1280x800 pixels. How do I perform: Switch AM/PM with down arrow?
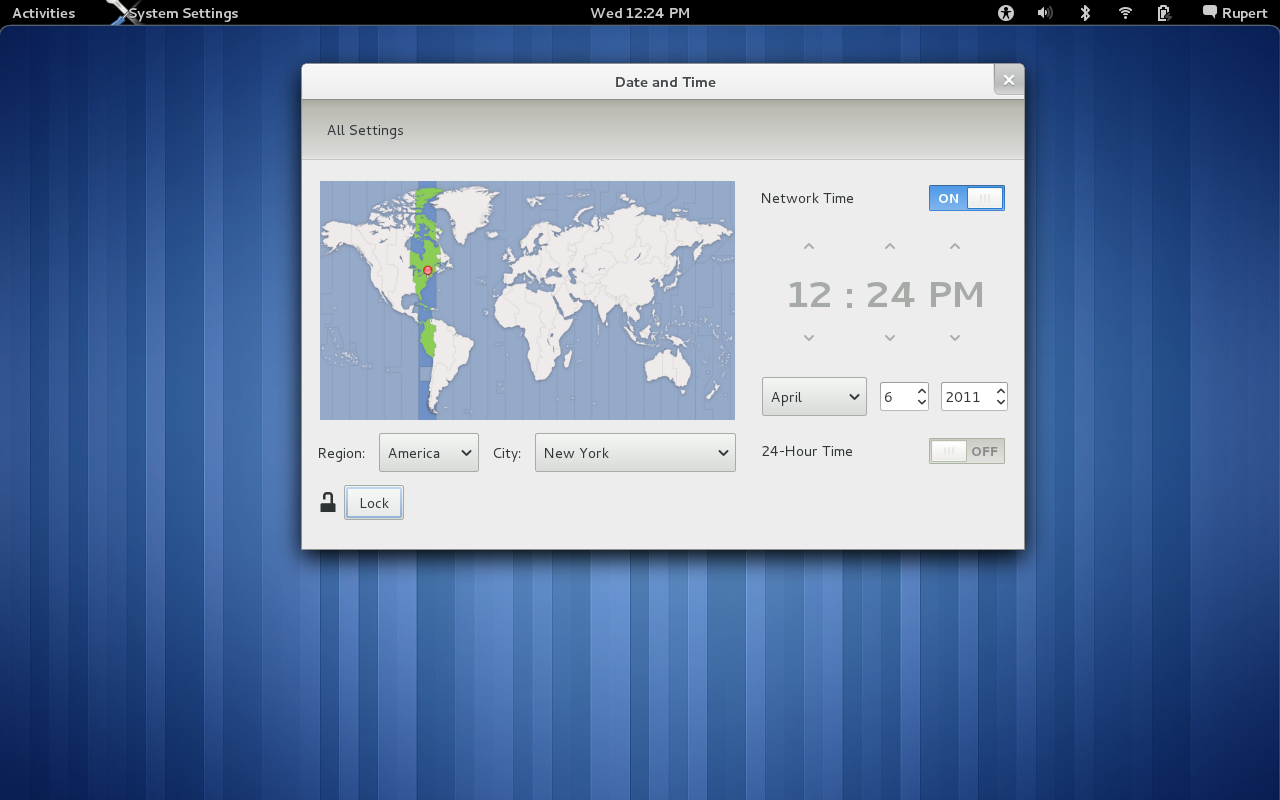pos(955,338)
